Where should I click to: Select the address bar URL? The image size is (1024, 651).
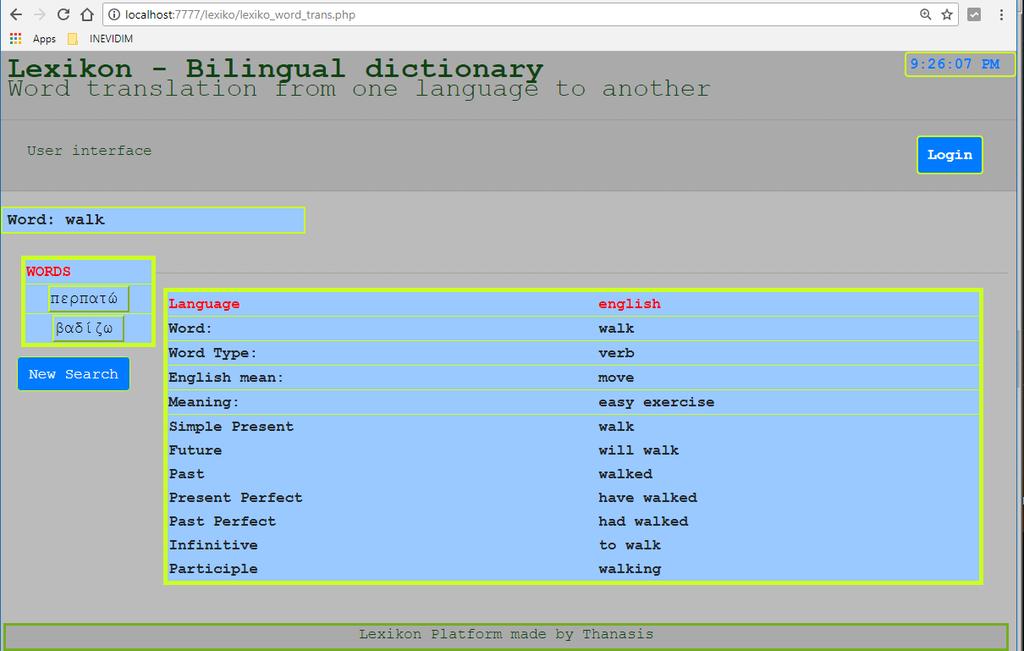tap(240, 14)
